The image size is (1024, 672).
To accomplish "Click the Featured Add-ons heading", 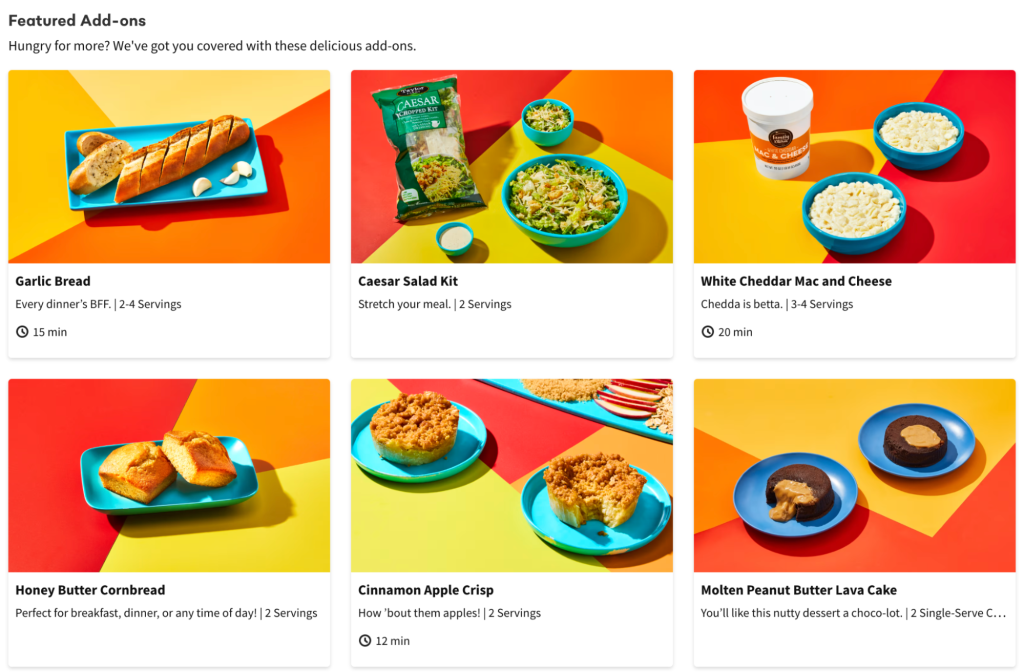I will tap(77, 20).
